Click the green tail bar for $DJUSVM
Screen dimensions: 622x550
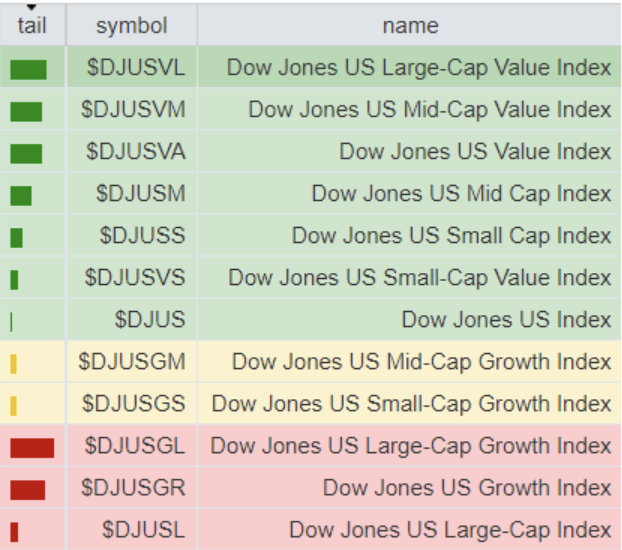coord(26,111)
